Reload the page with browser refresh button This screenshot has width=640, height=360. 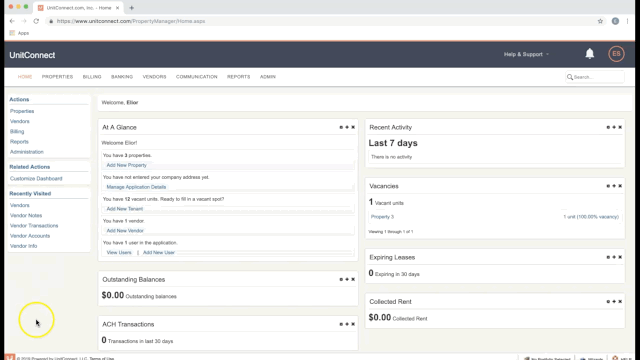point(36,21)
